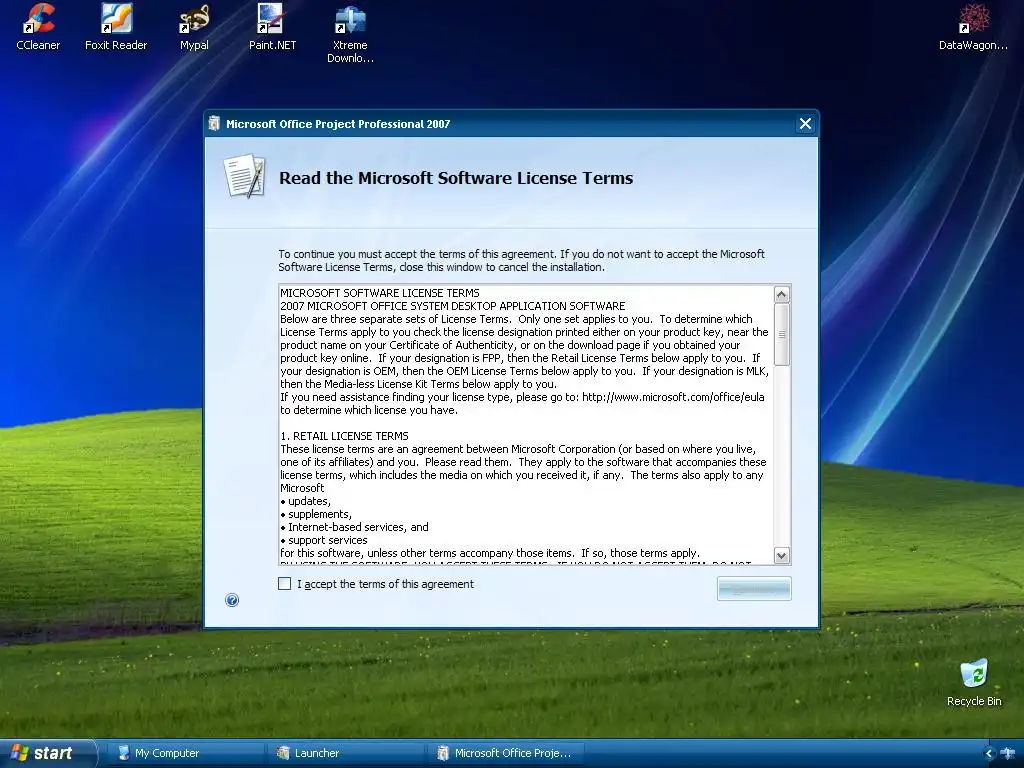Click the license text scrollbar thumb
The width and height of the screenshot is (1024, 768).
click(782, 334)
